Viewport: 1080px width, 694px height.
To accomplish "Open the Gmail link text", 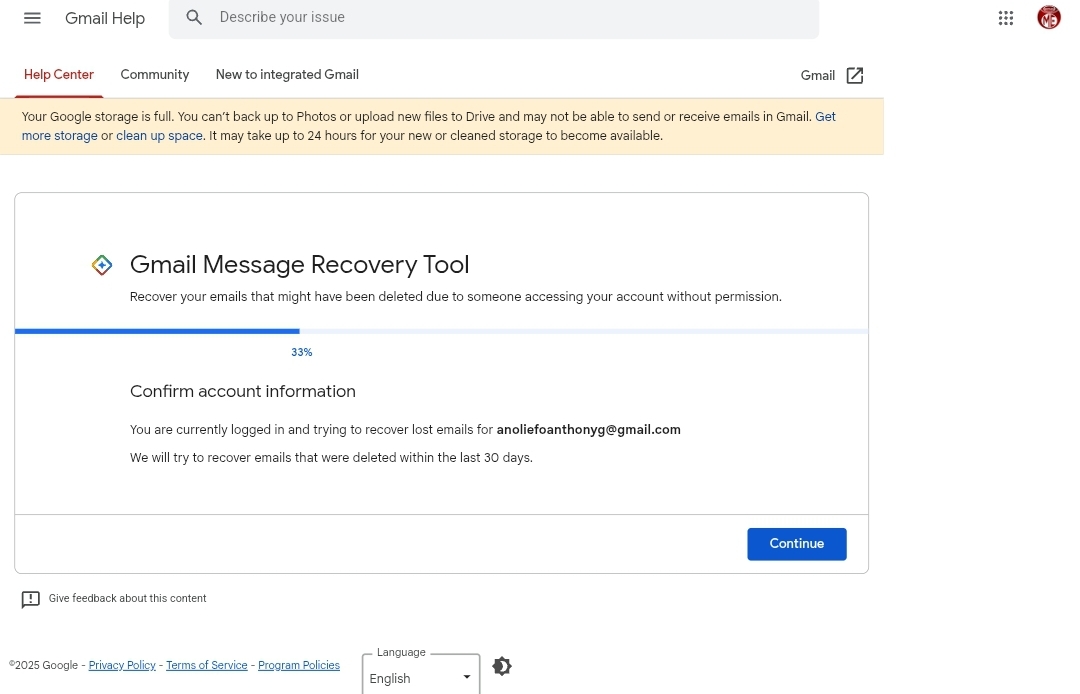I will tap(818, 76).
